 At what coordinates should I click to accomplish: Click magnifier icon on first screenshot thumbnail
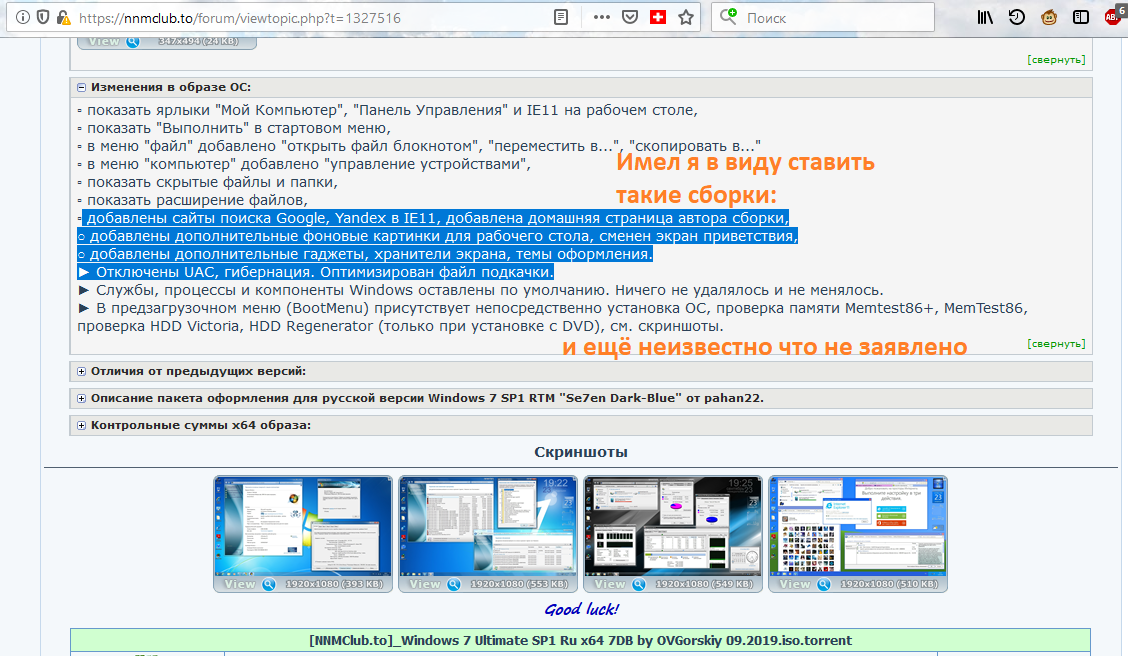pyautogui.click(x=268, y=584)
